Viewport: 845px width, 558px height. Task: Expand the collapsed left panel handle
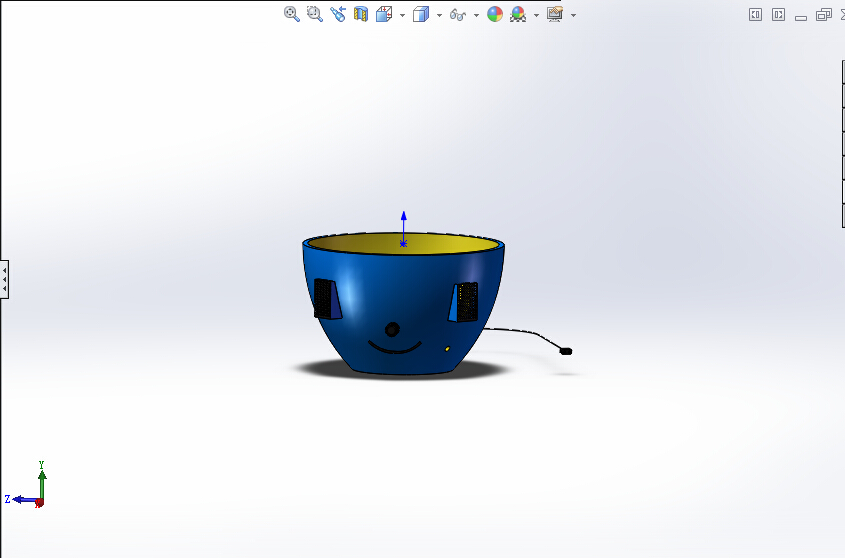pos(4,279)
